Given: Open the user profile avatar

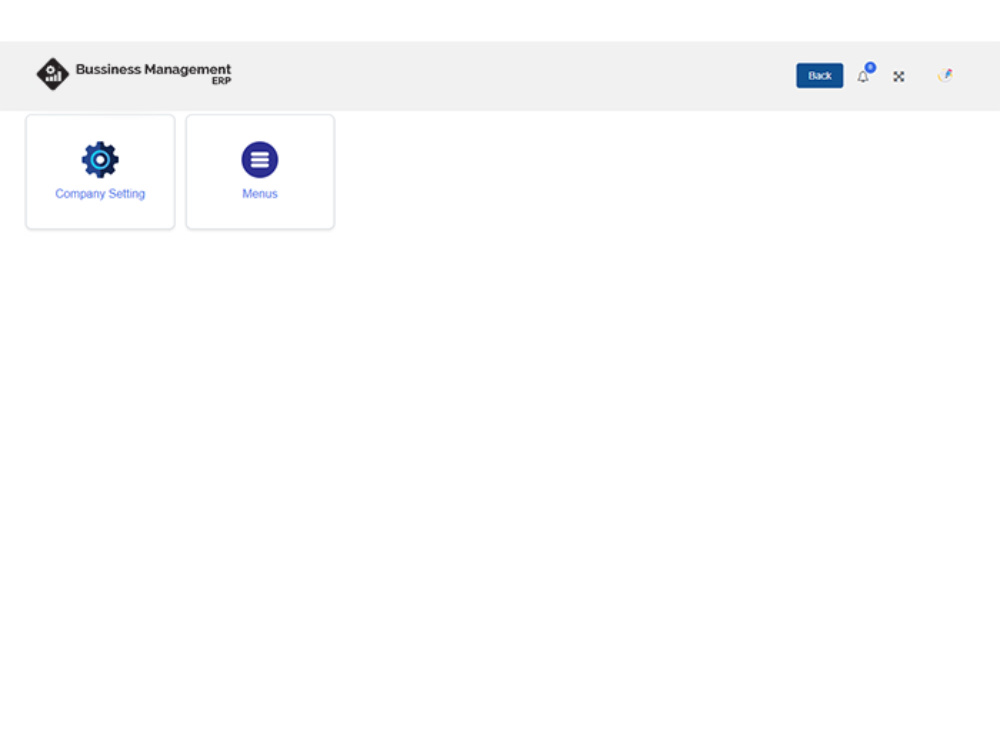Looking at the screenshot, I should tap(945, 75).
